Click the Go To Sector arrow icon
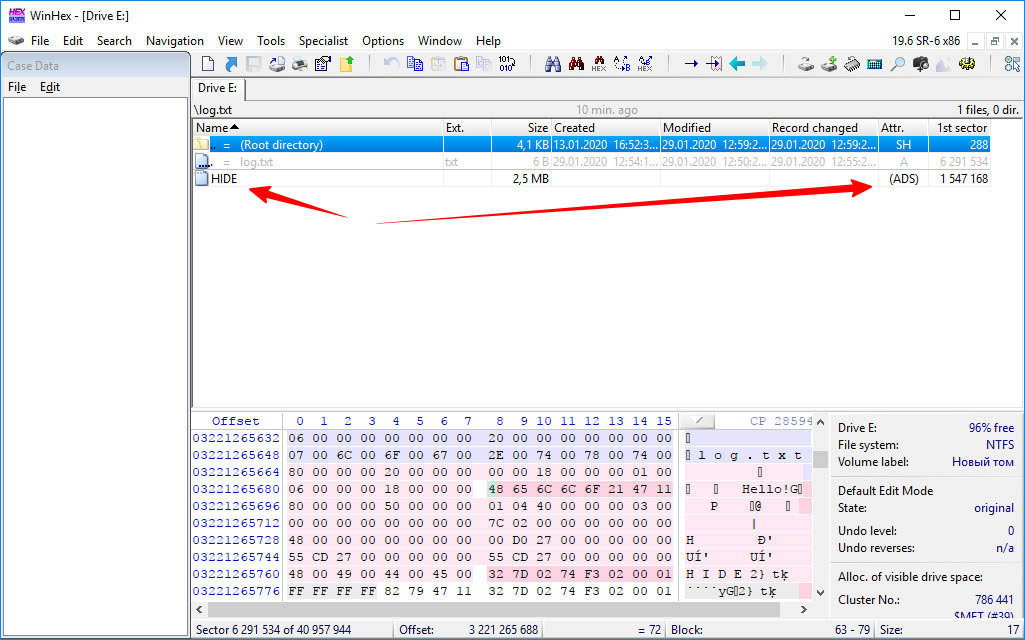The height and width of the screenshot is (640, 1025). 714,63
